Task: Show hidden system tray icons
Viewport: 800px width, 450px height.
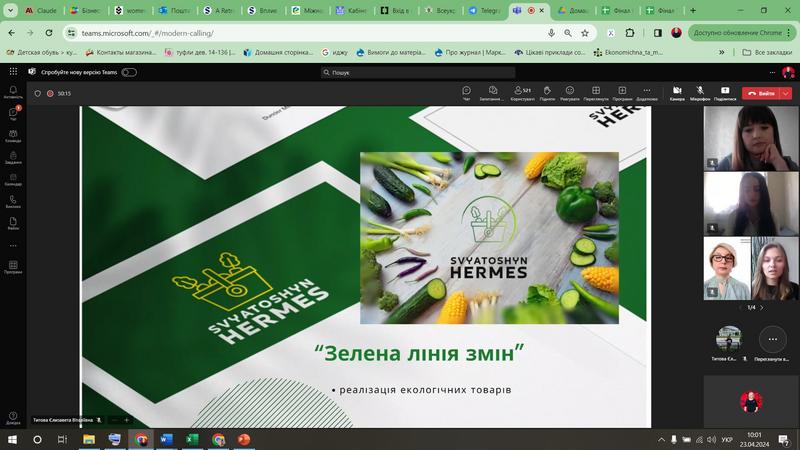Action: (661, 439)
